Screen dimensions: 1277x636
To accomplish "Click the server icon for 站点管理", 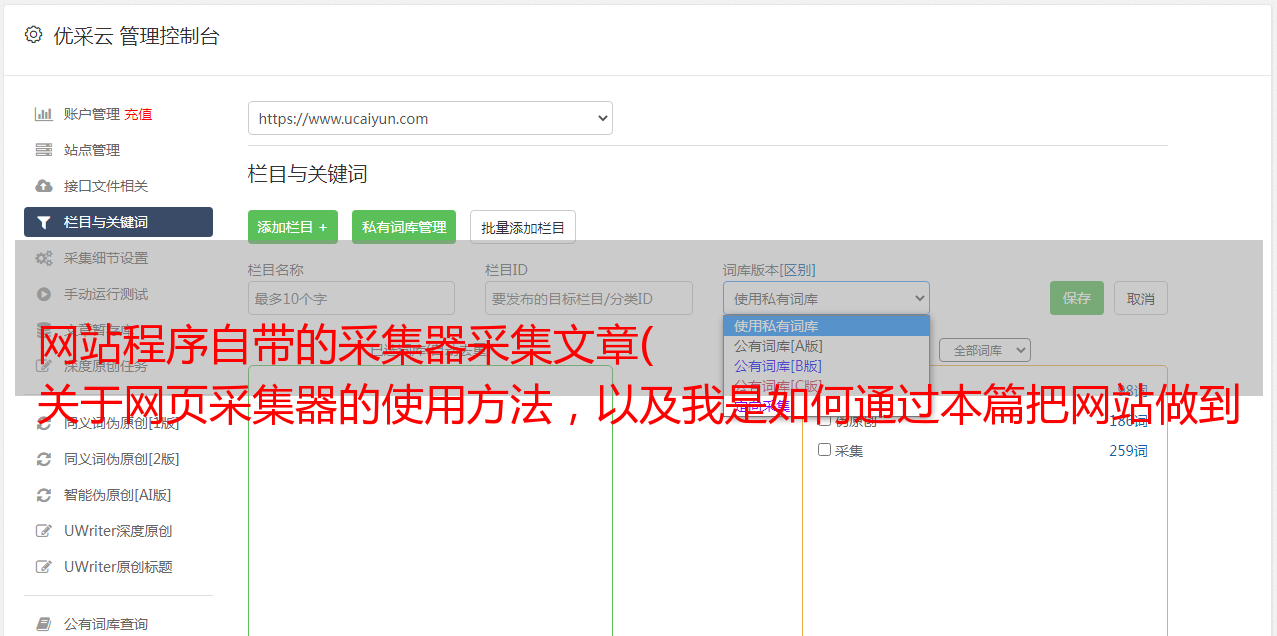I will coord(43,150).
